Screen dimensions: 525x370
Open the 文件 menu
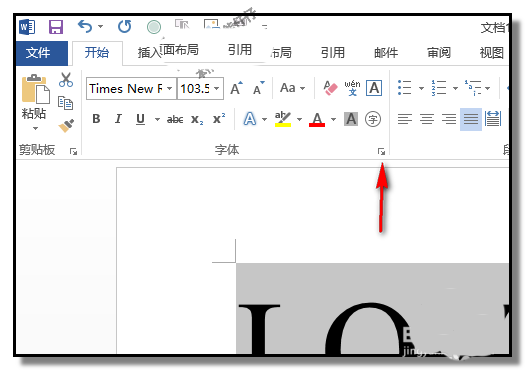pos(42,53)
